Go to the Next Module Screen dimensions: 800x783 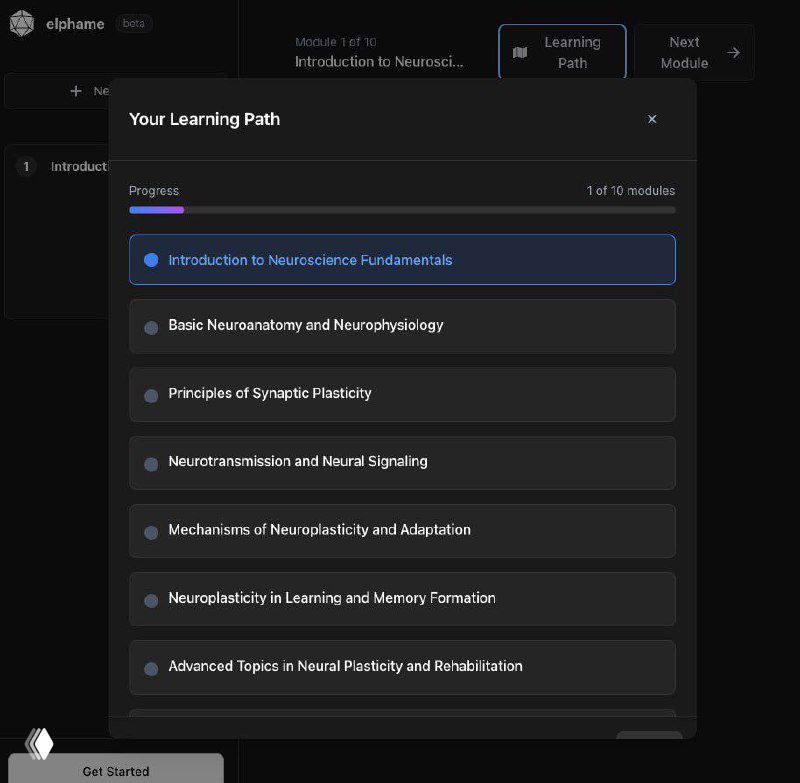tap(694, 52)
